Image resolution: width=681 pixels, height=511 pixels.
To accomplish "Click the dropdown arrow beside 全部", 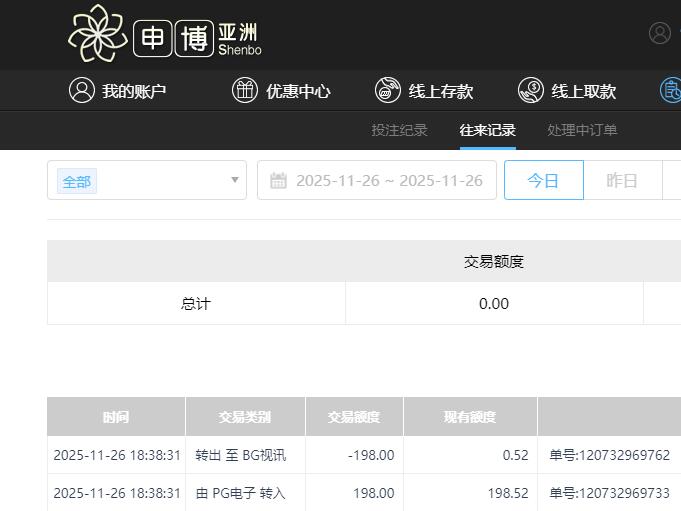I will click(x=235, y=180).
